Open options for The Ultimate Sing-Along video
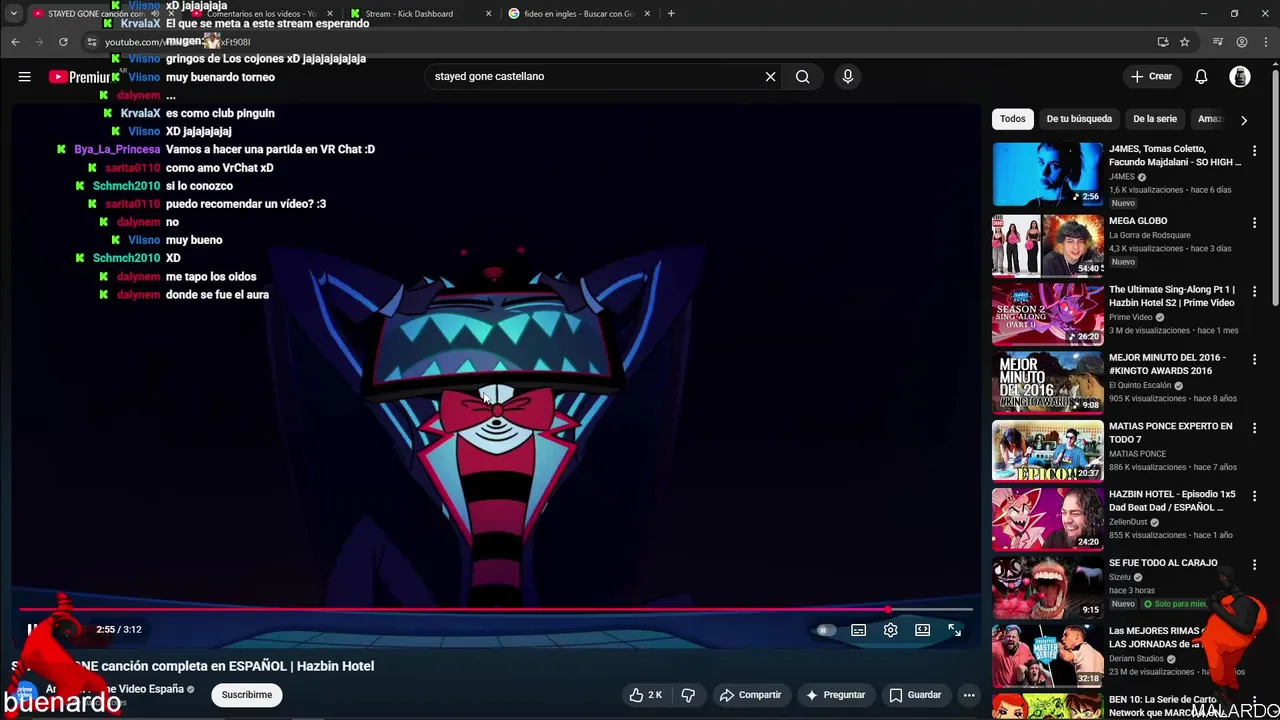This screenshot has width=1280, height=720. tap(1254, 291)
